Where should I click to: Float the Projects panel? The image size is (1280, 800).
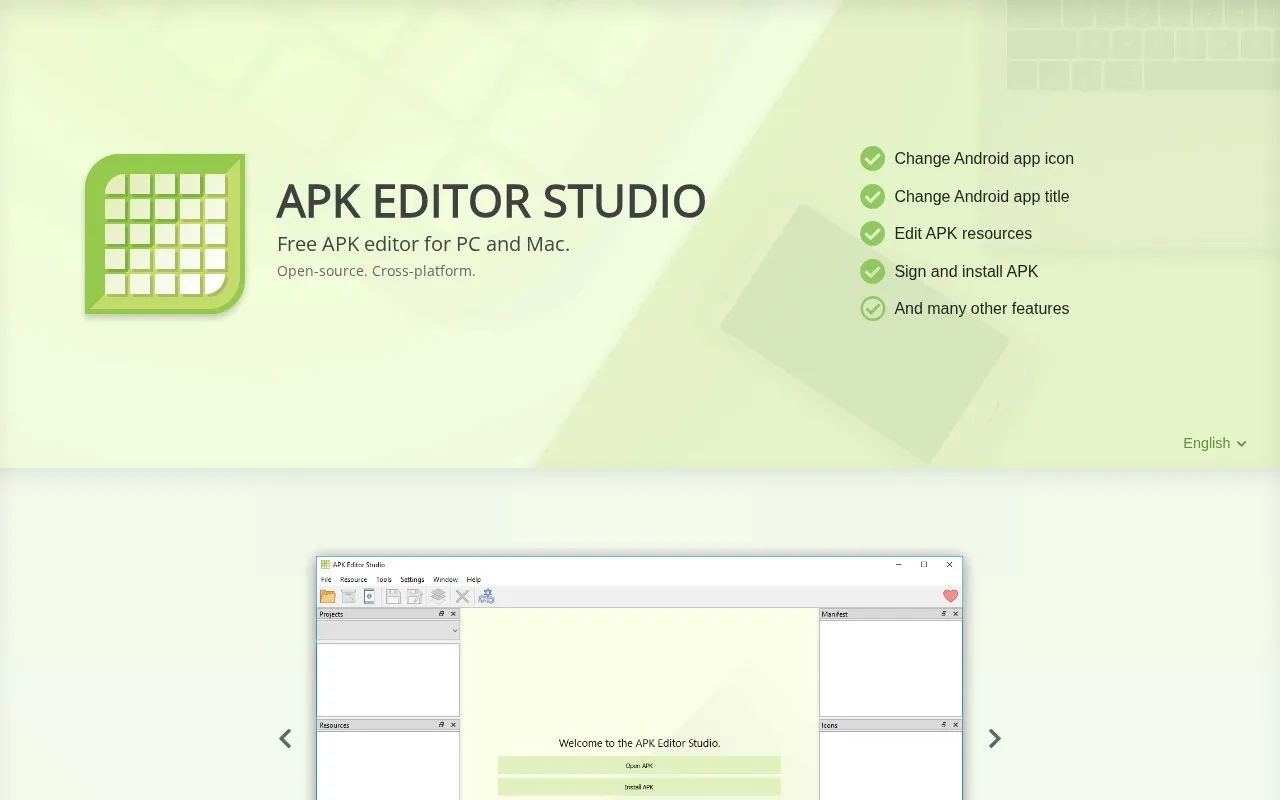point(442,614)
